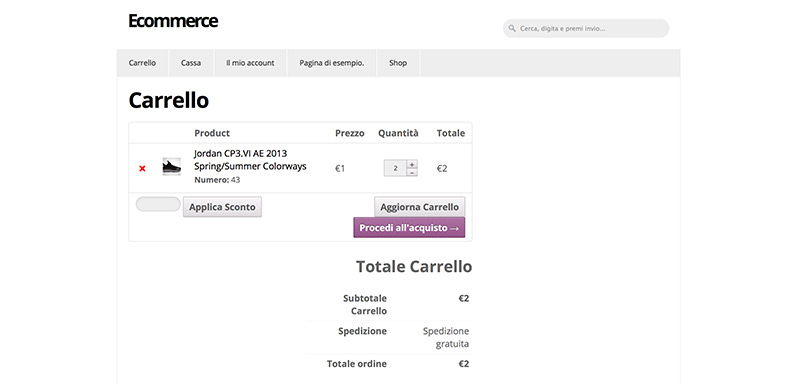Image resolution: width=800 pixels, height=384 pixels.
Task: Focus the Cerca search field
Action: [x=586, y=29]
